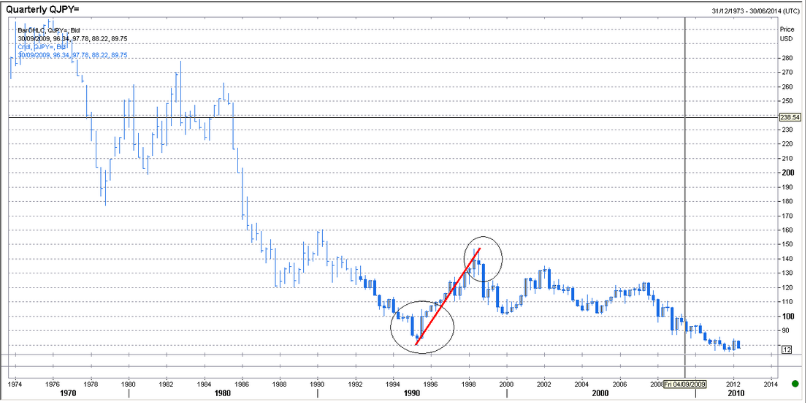Image resolution: width=806 pixels, height=403 pixels.
Task: Click the 1980 decade label on time axis
Action: 221,394
